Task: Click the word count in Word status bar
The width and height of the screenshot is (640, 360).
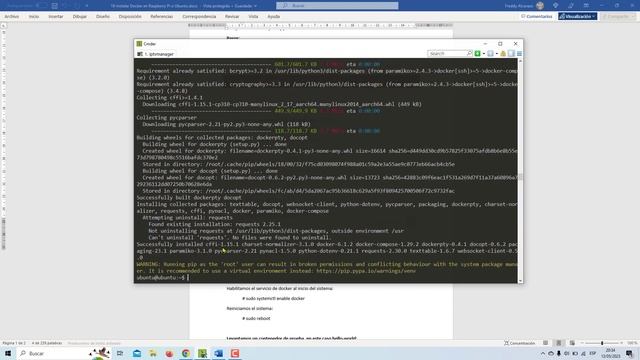Action: click(x=47, y=343)
